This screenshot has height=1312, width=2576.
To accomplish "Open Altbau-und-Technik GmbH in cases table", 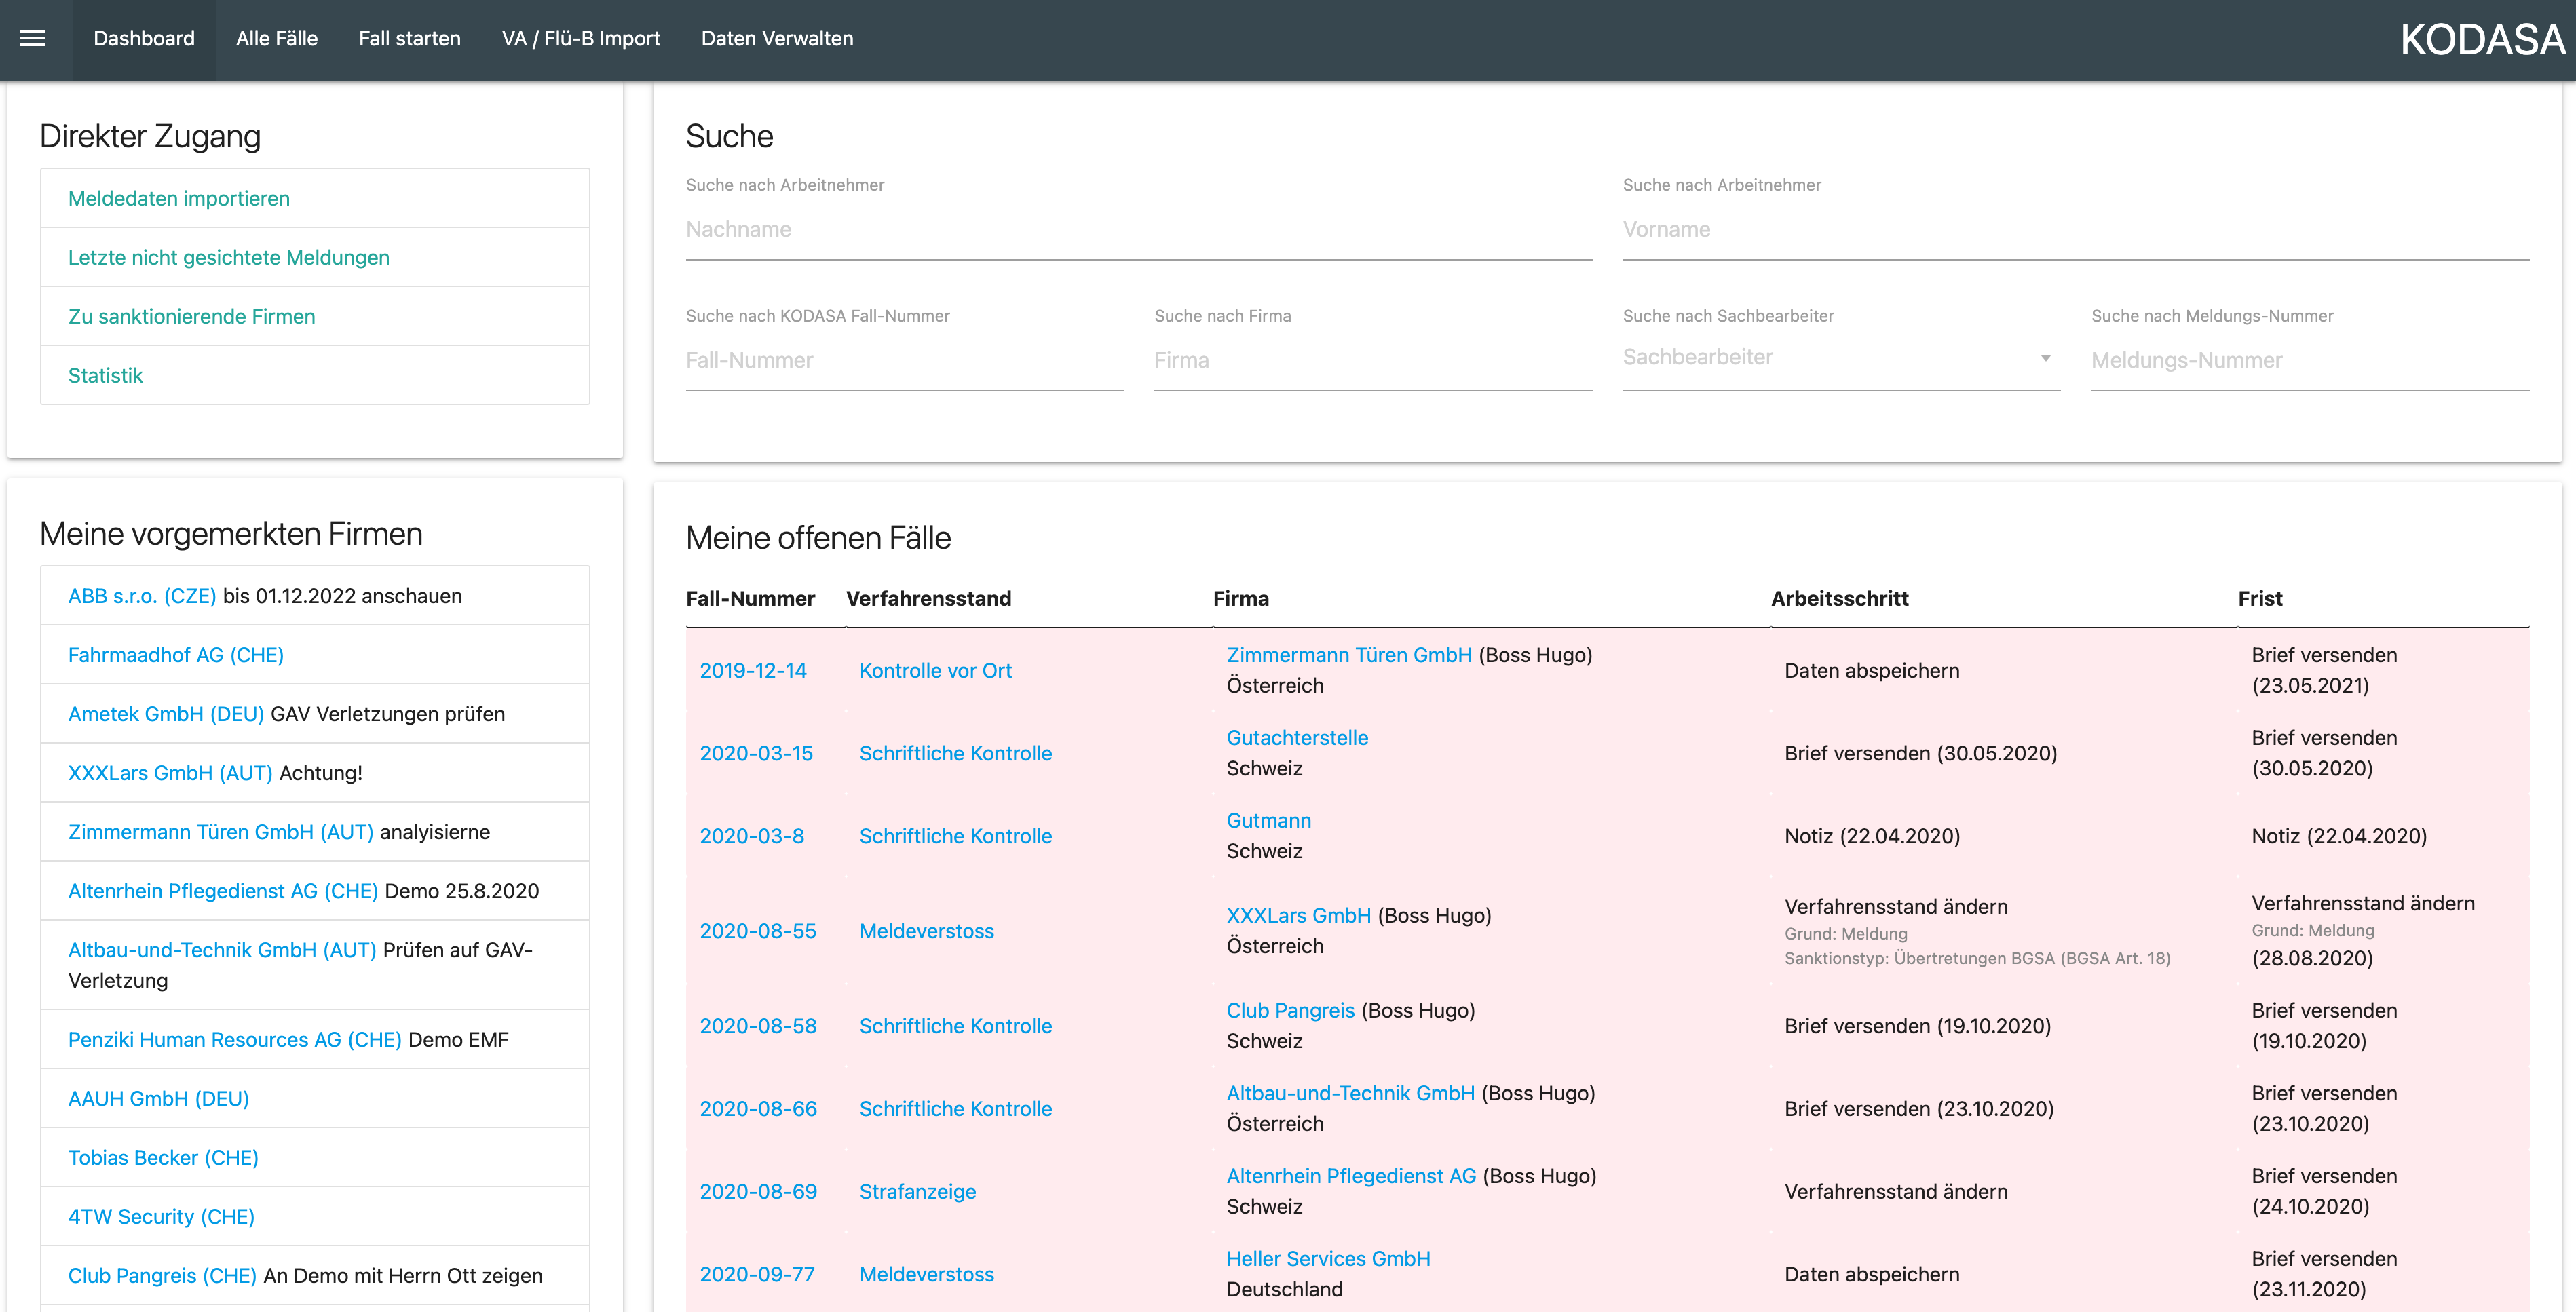I will click(x=1350, y=1093).
